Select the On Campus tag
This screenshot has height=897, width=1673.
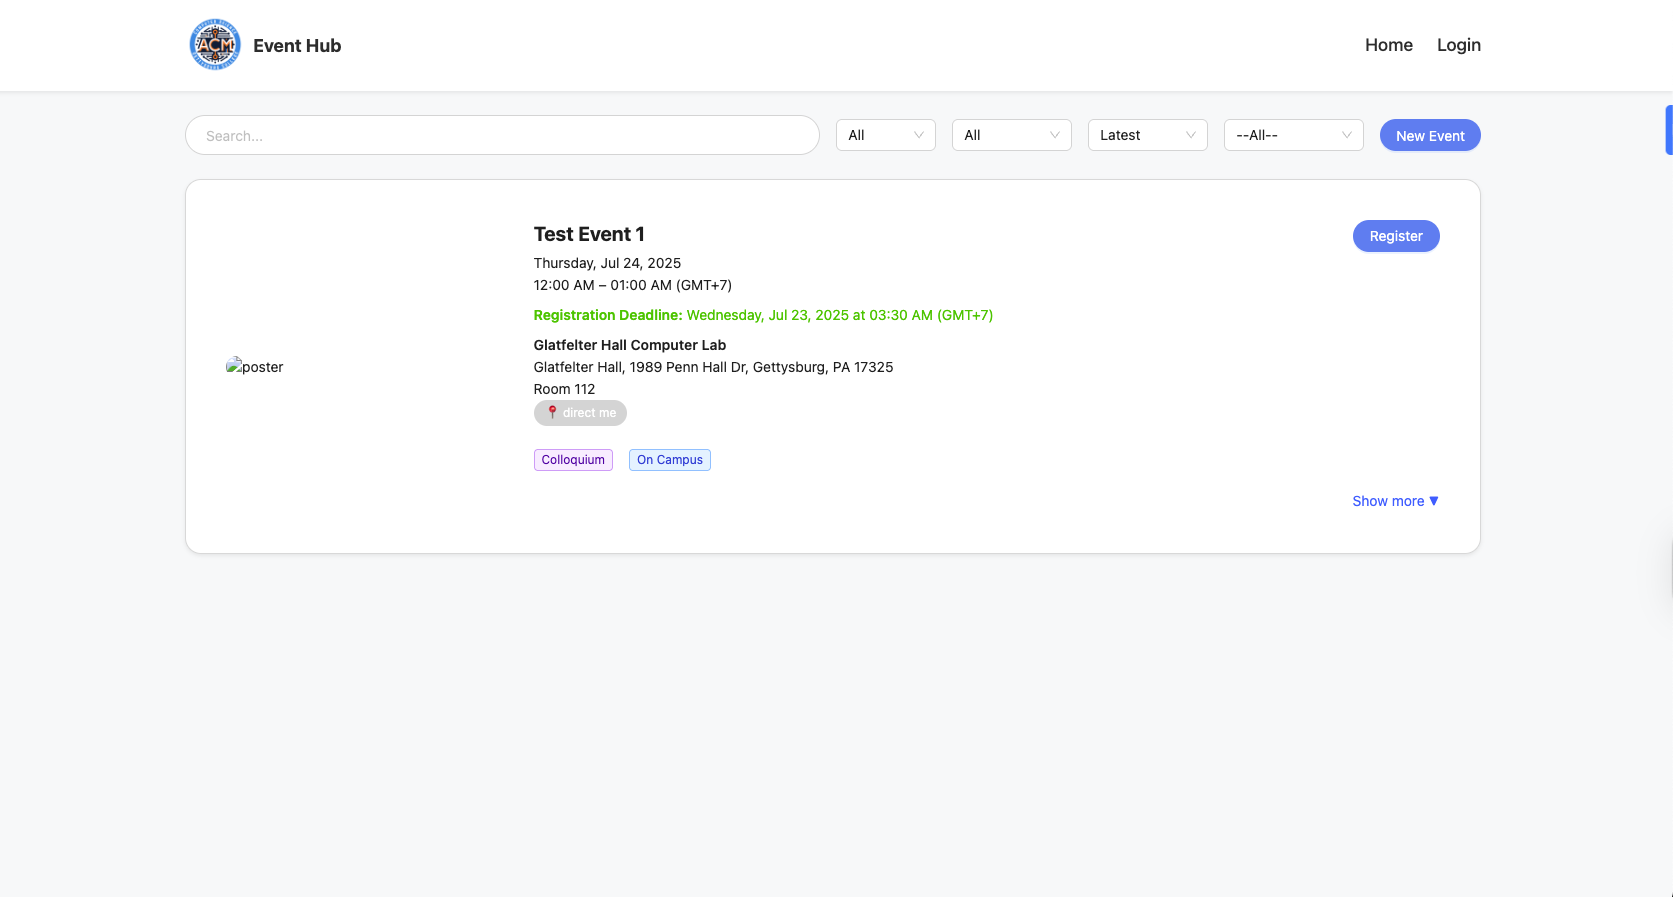(x=670, y=460)
